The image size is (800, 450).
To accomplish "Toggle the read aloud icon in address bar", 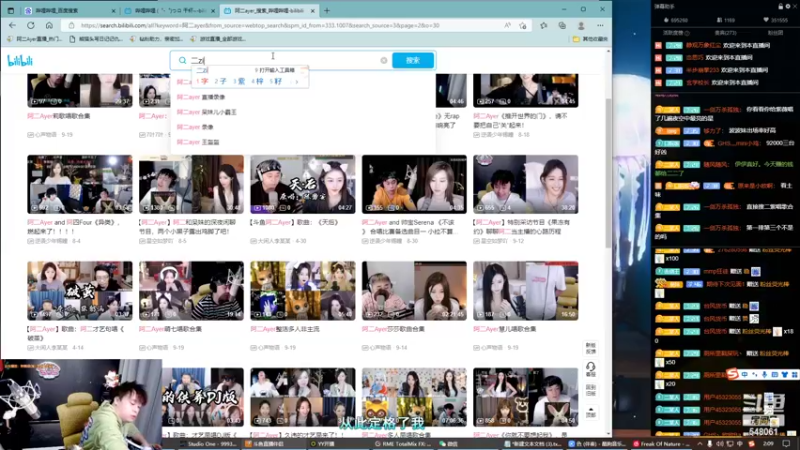I will click(x=507, y=25).
